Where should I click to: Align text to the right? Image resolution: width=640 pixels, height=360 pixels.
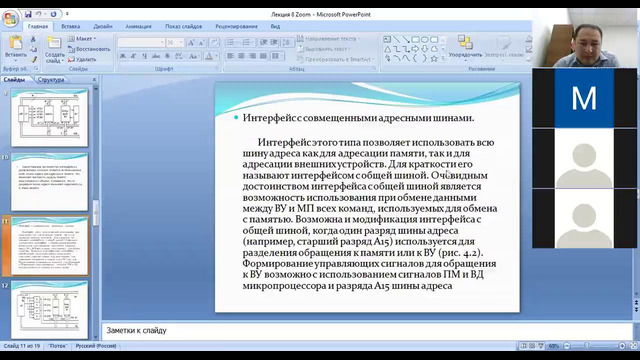pyautogui.click(x=253, y=56)
